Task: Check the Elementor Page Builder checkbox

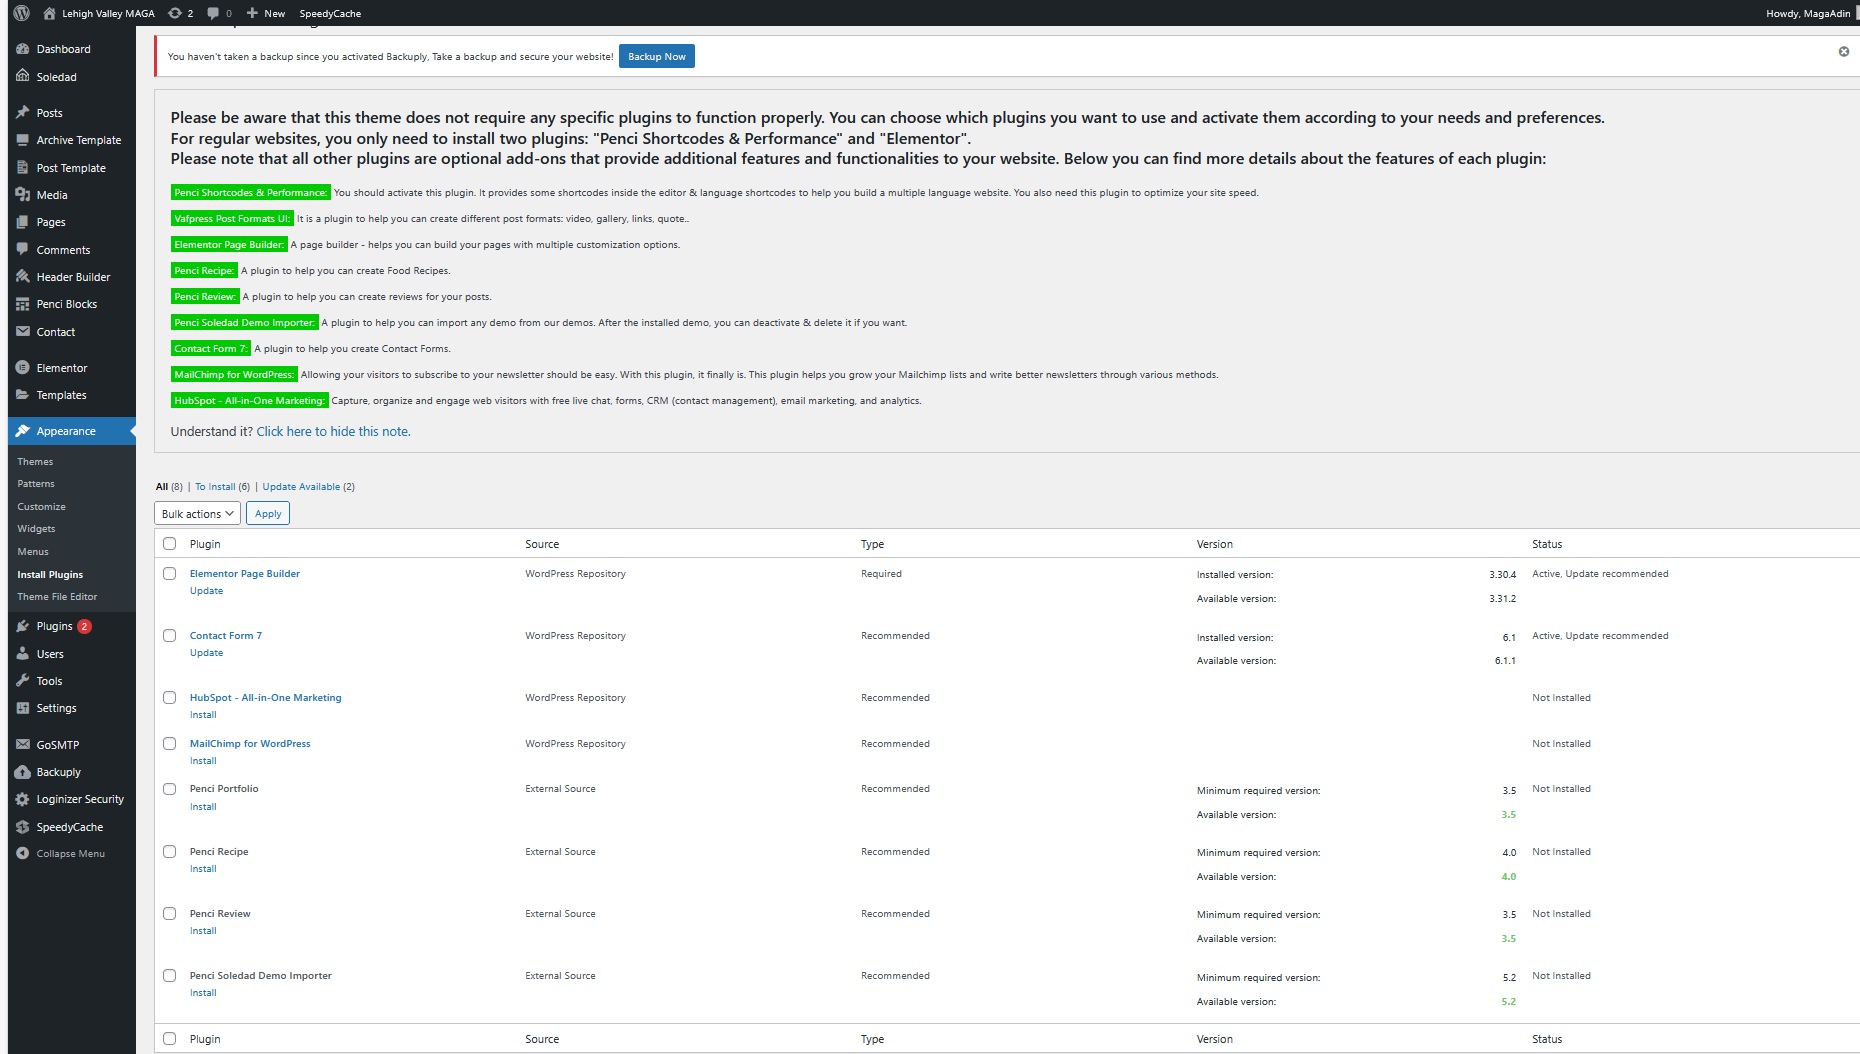Action: coord(169,574)
